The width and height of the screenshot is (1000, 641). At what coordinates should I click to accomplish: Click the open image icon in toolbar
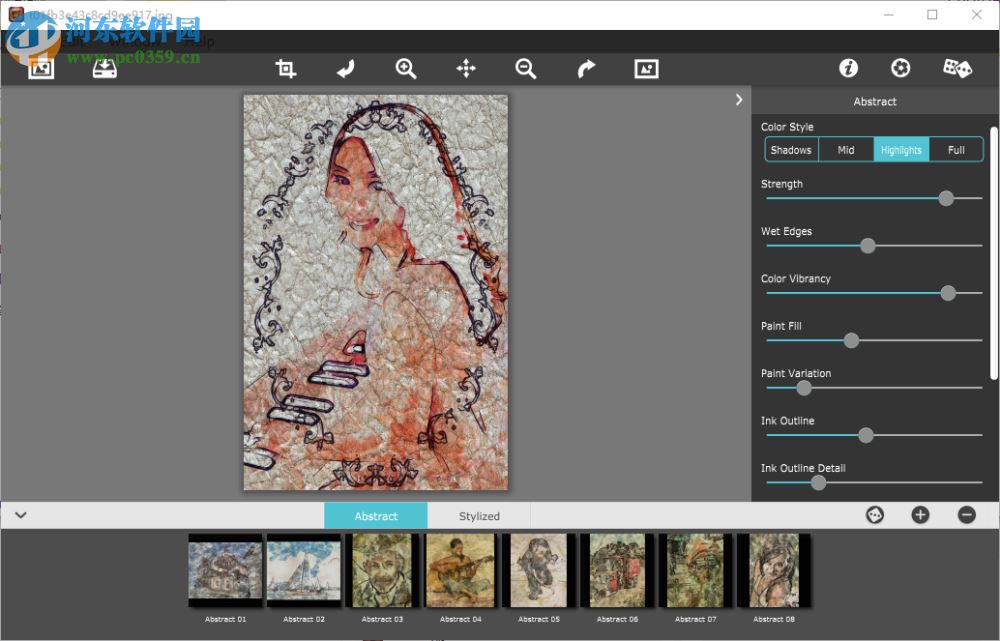coord(41,68)
